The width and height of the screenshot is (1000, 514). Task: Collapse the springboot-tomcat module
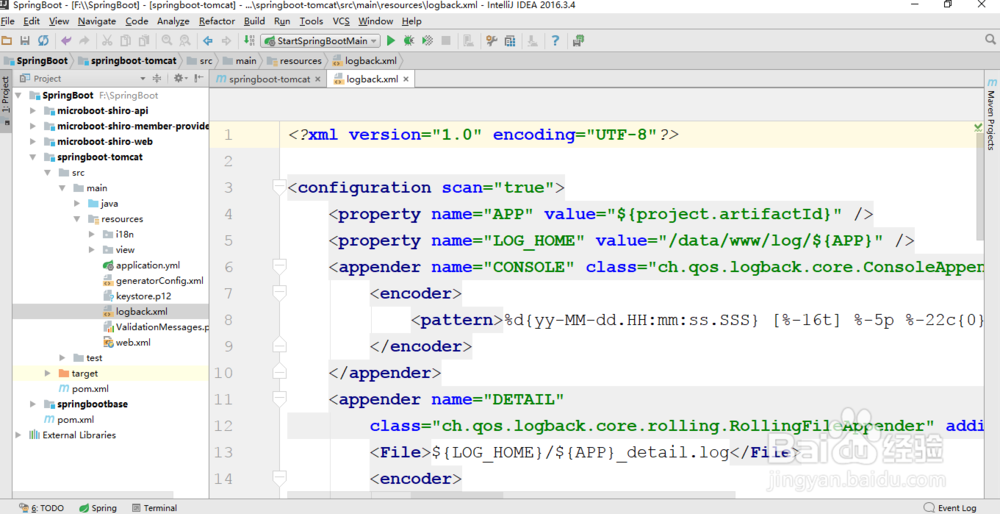tap(33, 158)
